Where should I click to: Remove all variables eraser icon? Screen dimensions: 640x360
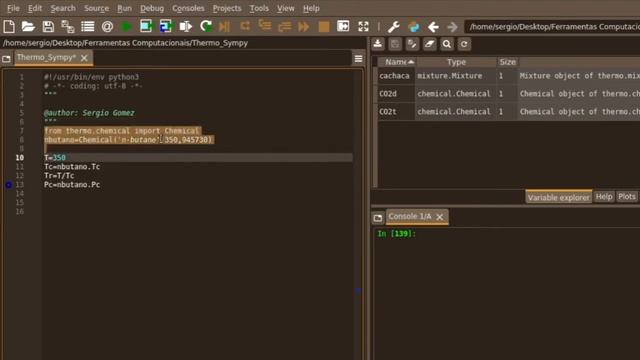tap(429, 44)
